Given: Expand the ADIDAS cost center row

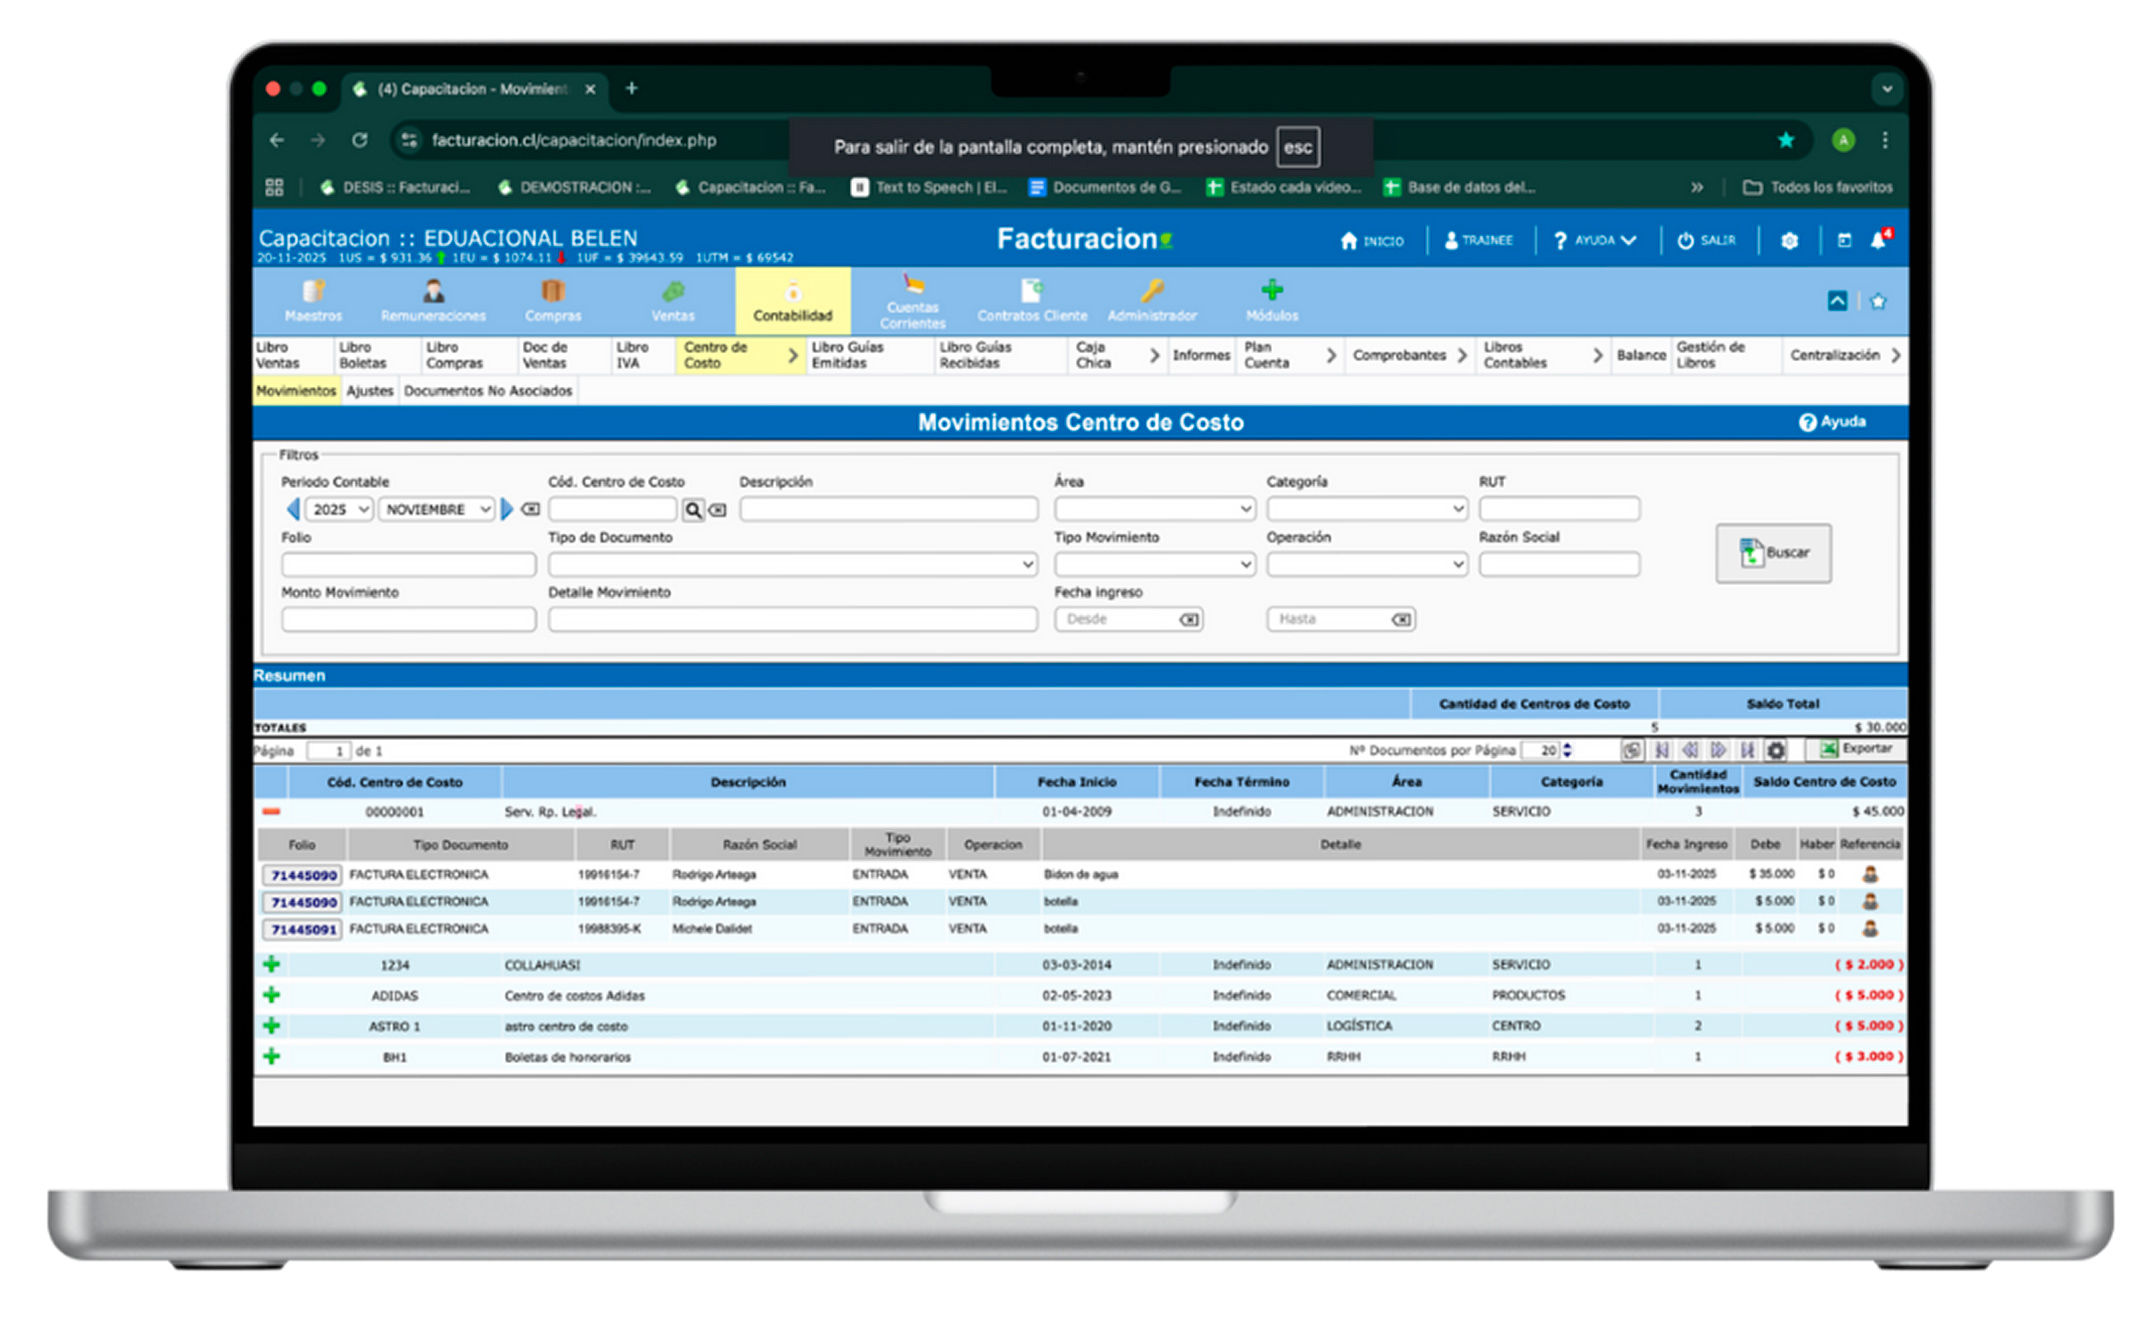Looking at the screenshot, I should pos(271,995).
